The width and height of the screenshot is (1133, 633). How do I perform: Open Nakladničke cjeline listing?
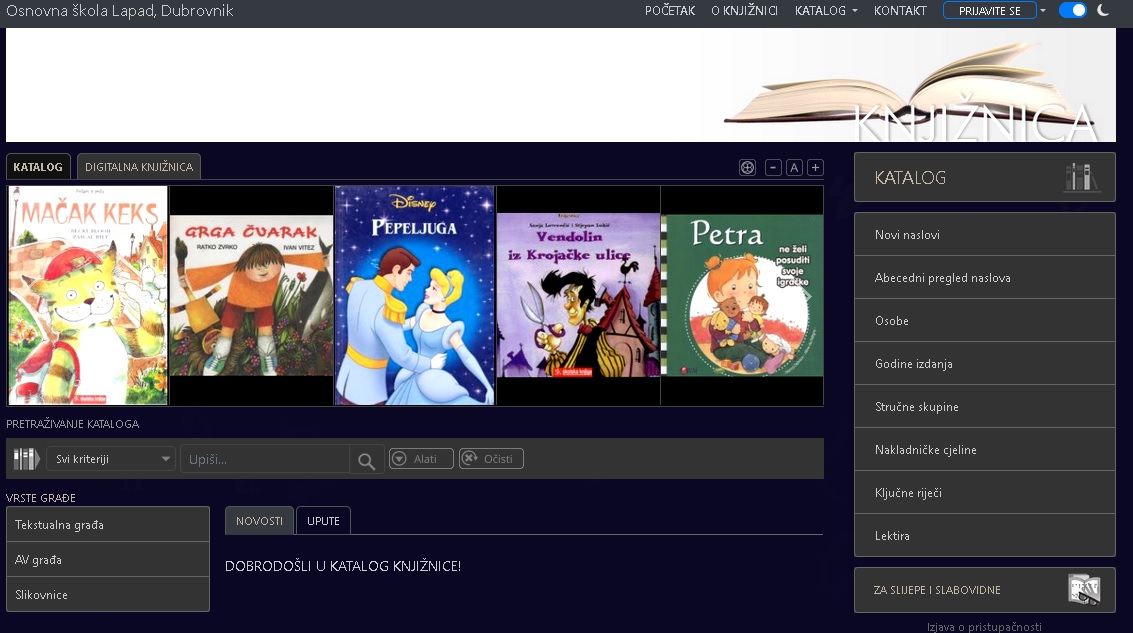point(985,449)
